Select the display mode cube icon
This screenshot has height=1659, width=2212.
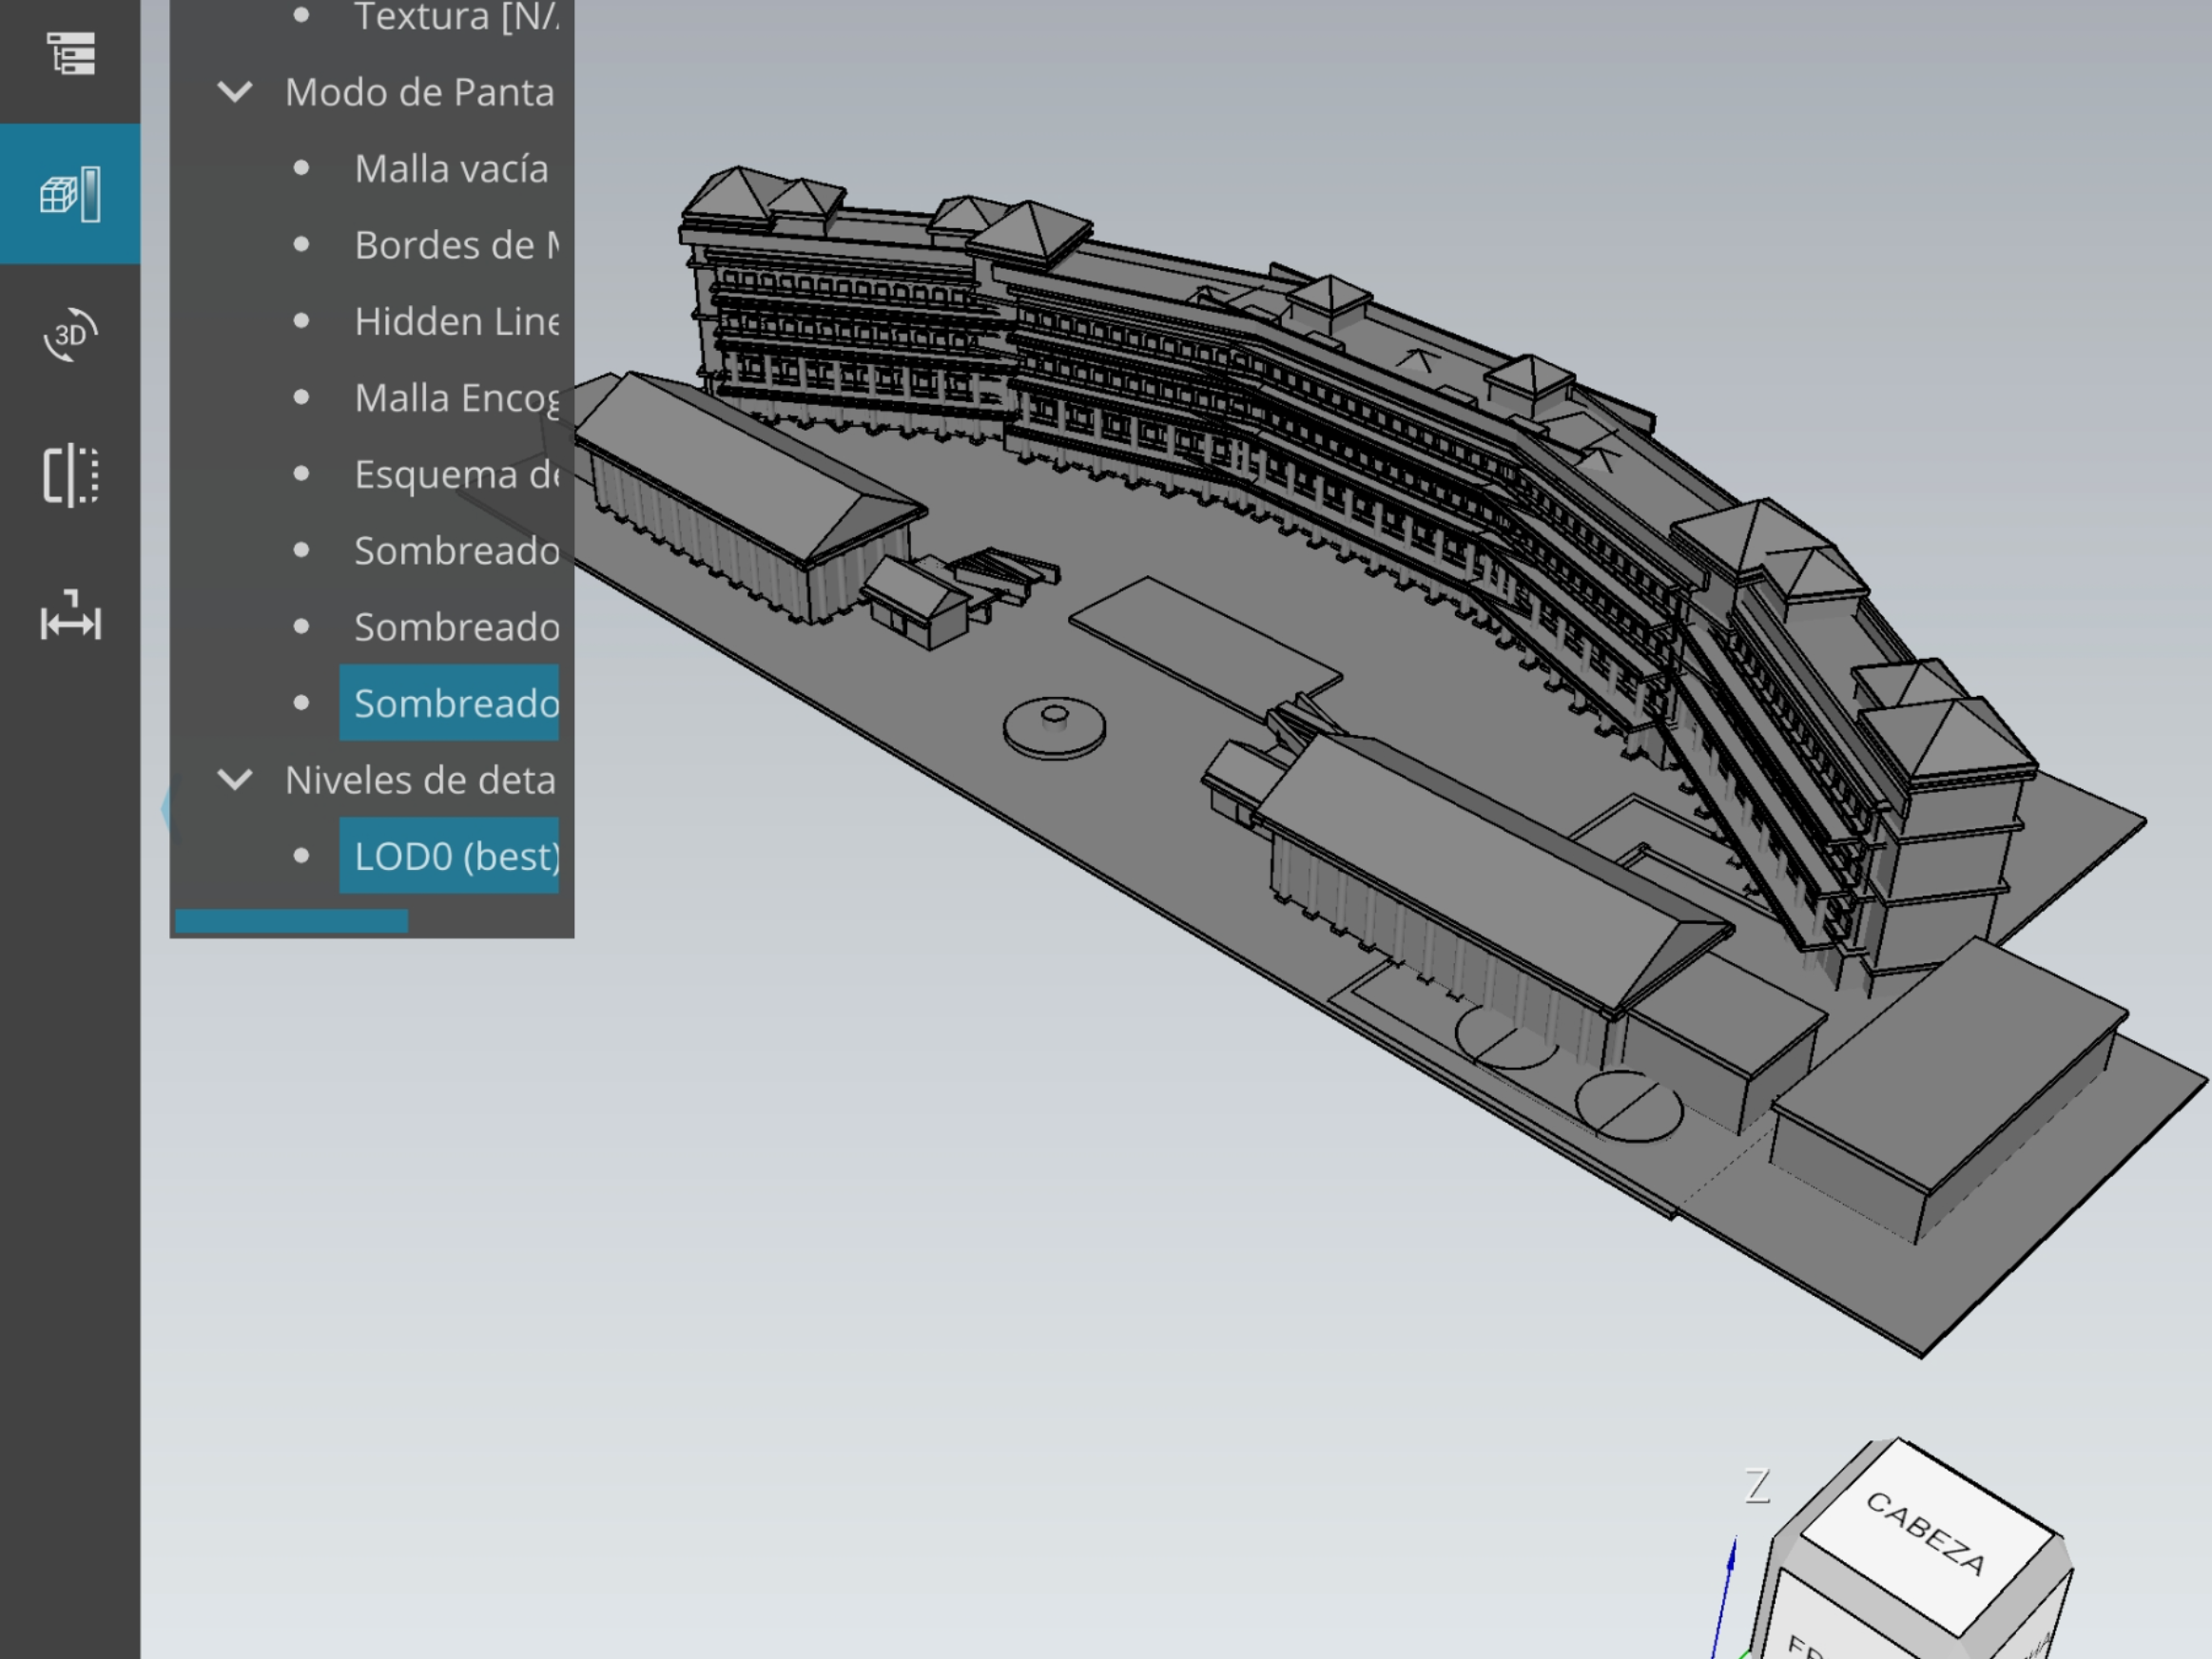coord(70,194)
